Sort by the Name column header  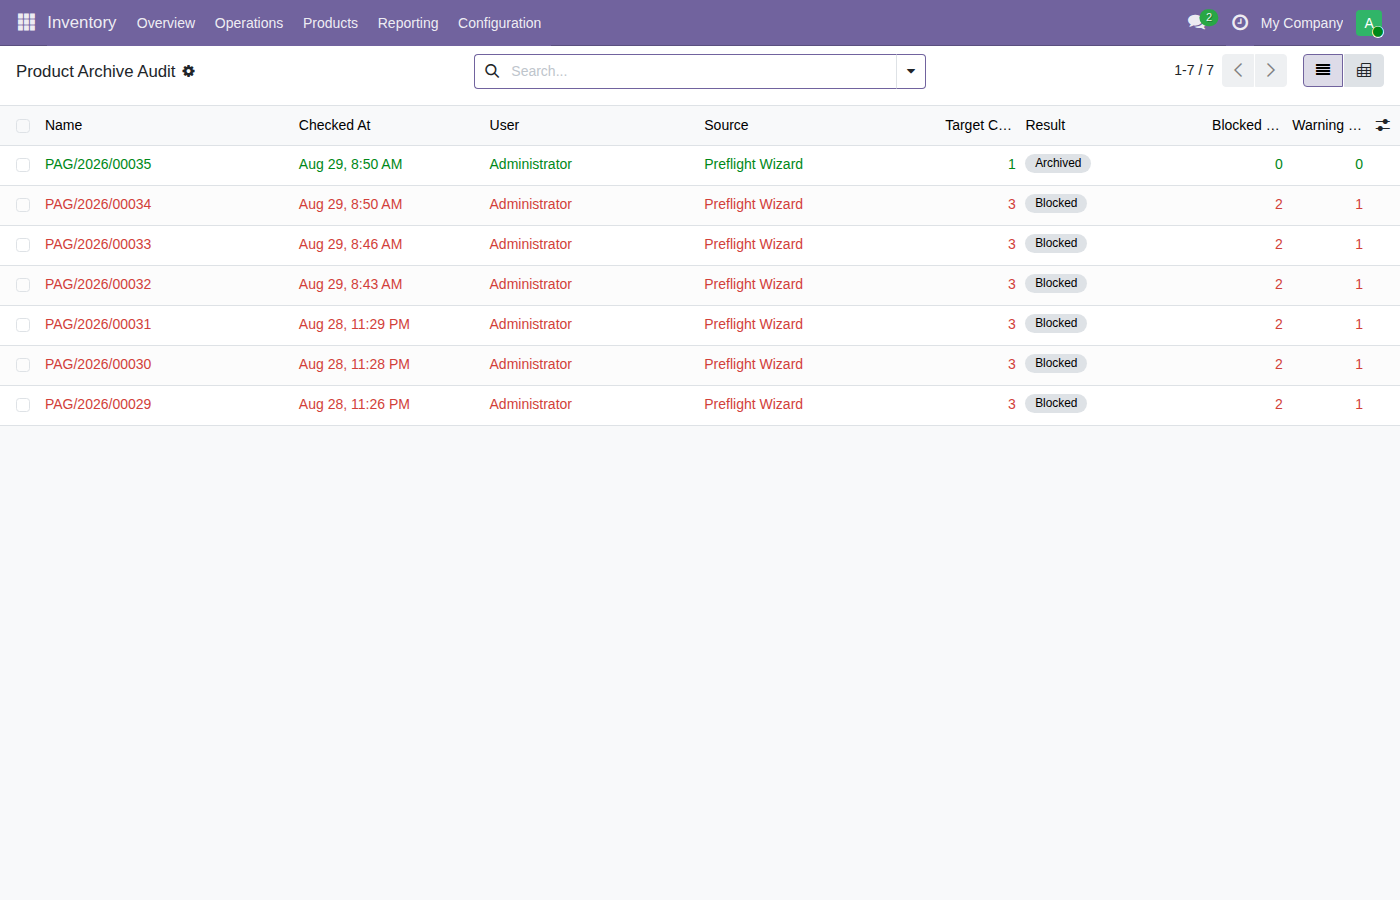[x=64, y=125]
